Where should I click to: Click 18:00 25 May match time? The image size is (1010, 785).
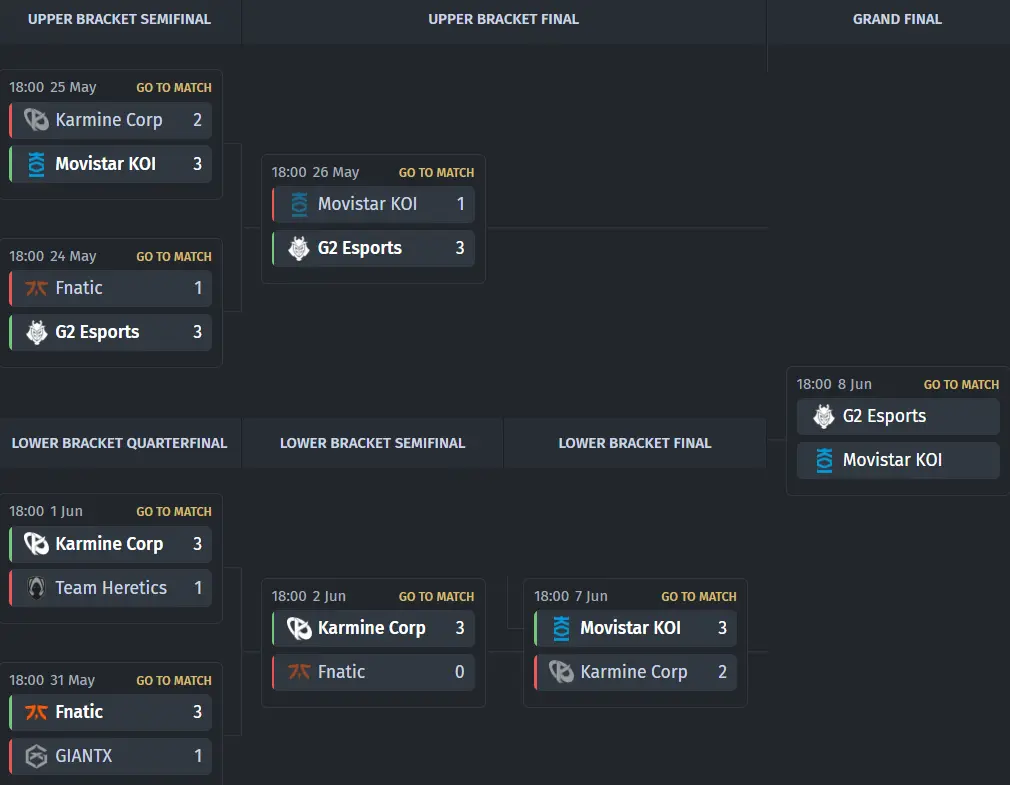(53, 88)
